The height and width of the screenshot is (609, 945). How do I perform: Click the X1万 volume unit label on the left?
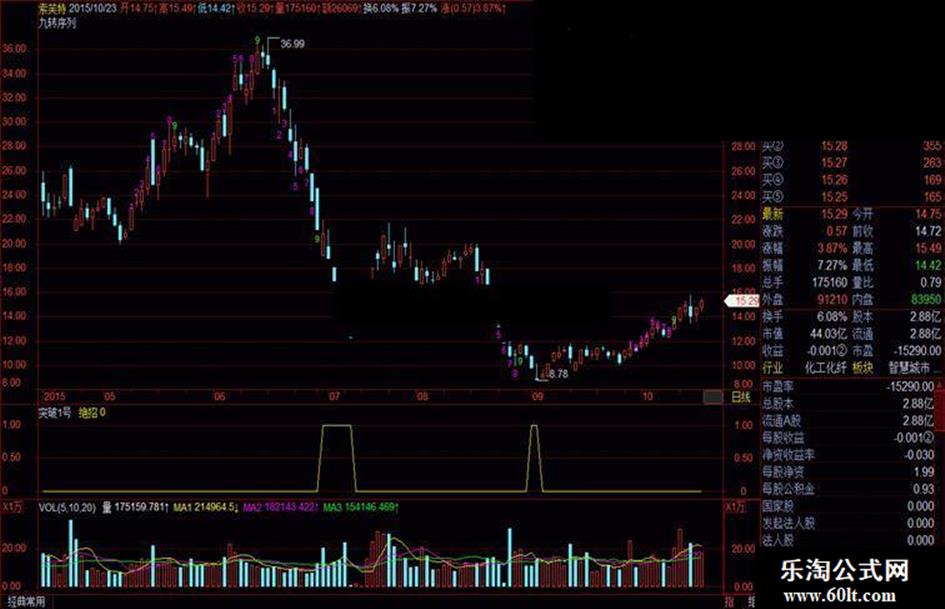[13, 508]
